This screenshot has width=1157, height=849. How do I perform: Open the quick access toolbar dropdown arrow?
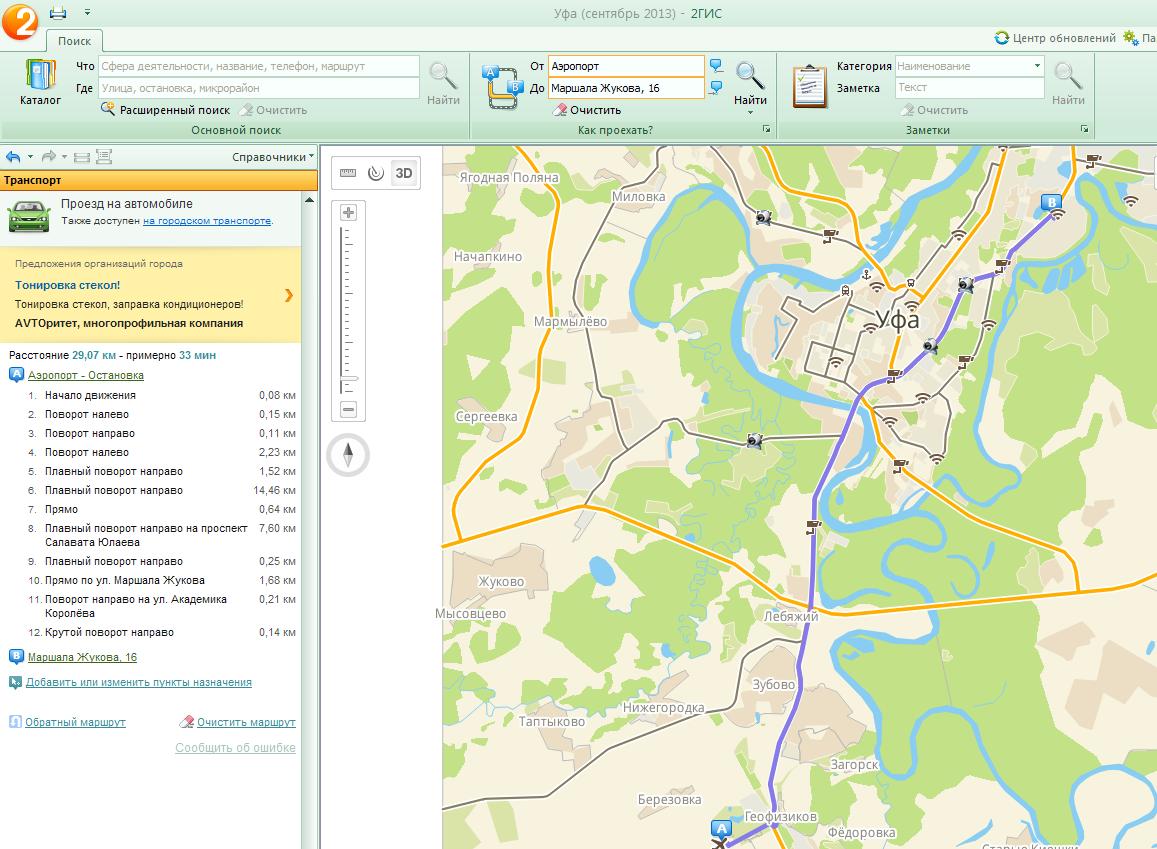(x=87, y=13)
